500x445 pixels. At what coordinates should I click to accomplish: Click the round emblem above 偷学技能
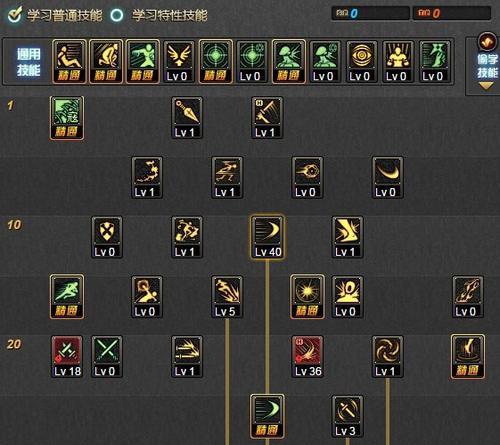(x=487, y=41)
